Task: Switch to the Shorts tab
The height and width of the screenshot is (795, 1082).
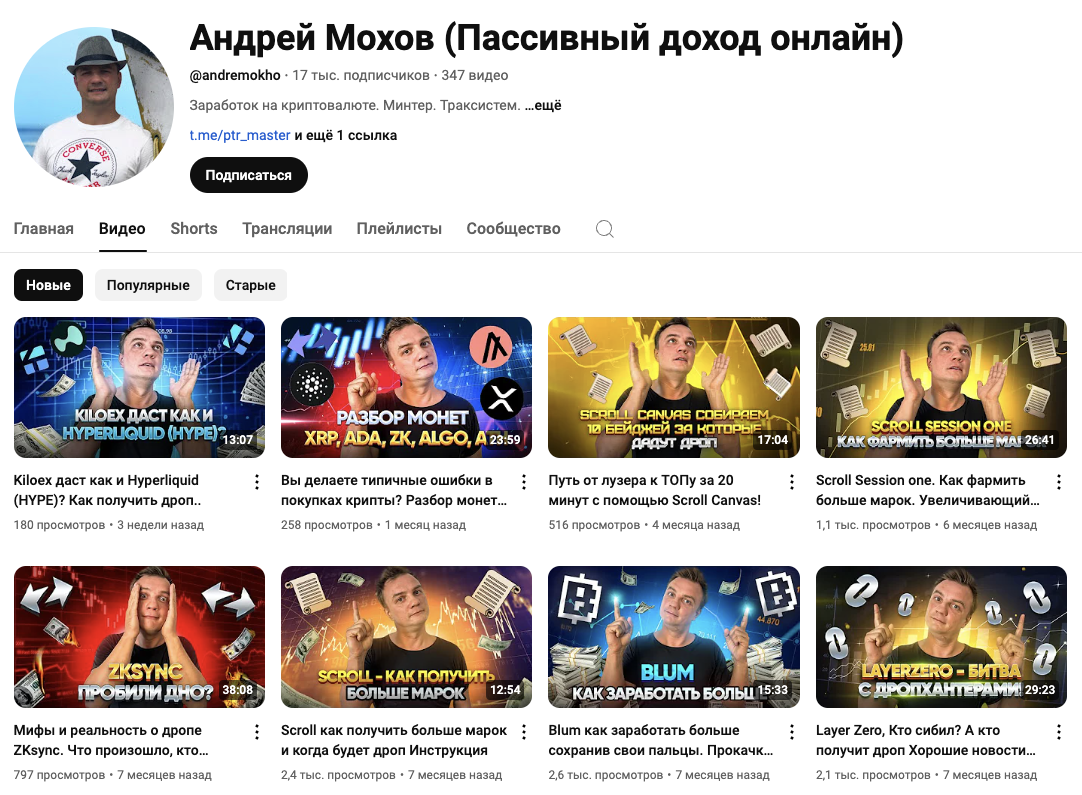Action: click(194, 228)
